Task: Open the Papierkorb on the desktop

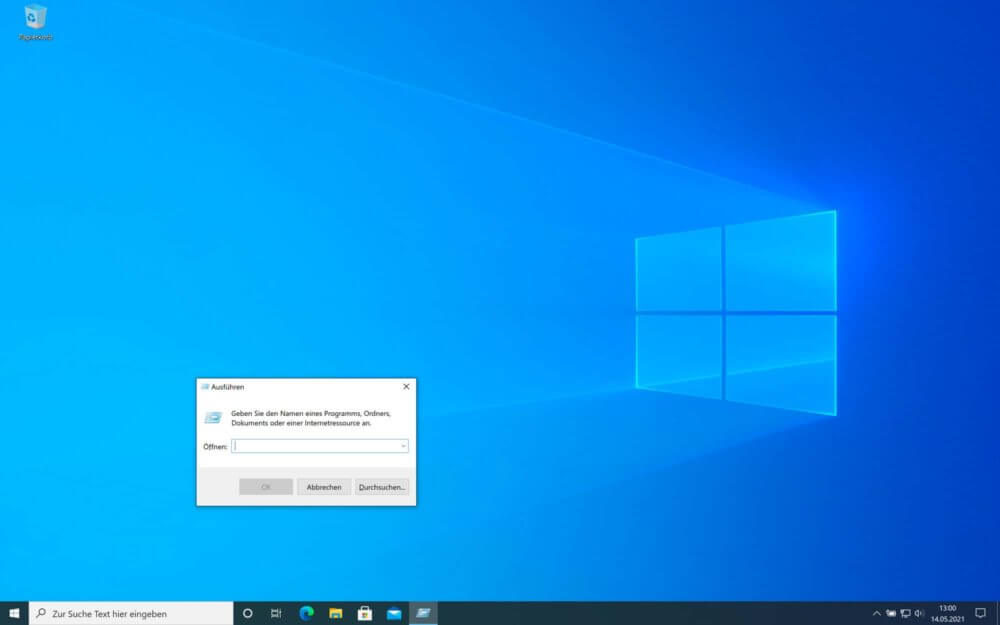Action: (x=36, y=18)
